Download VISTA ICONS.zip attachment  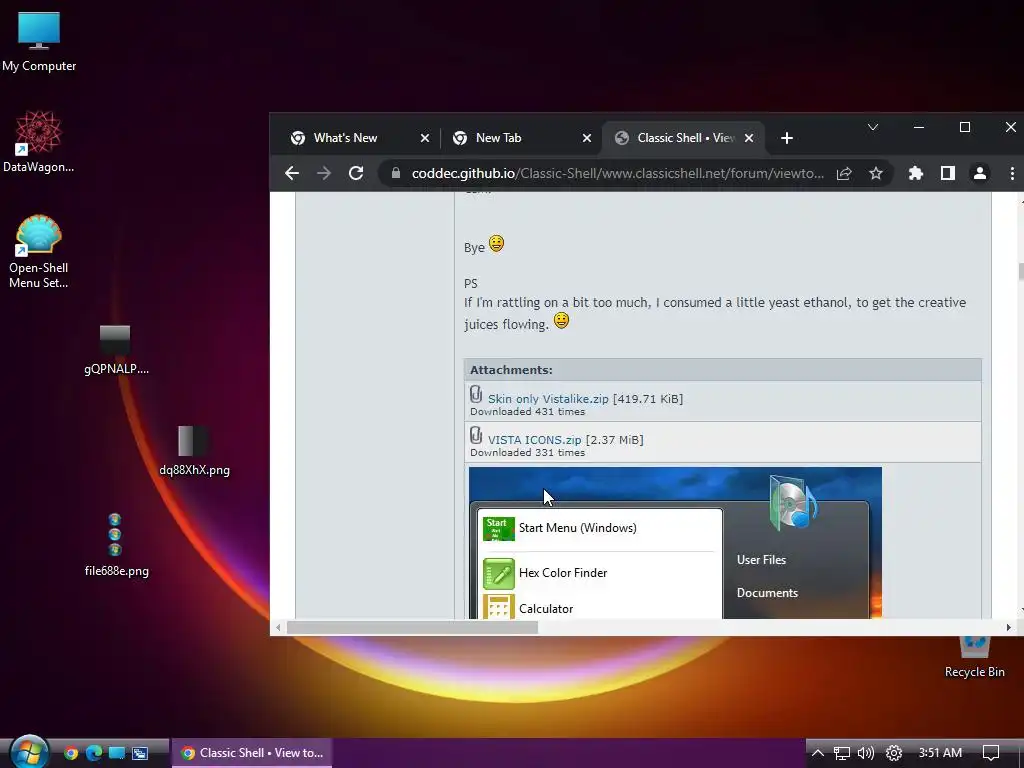coord(534,440)
